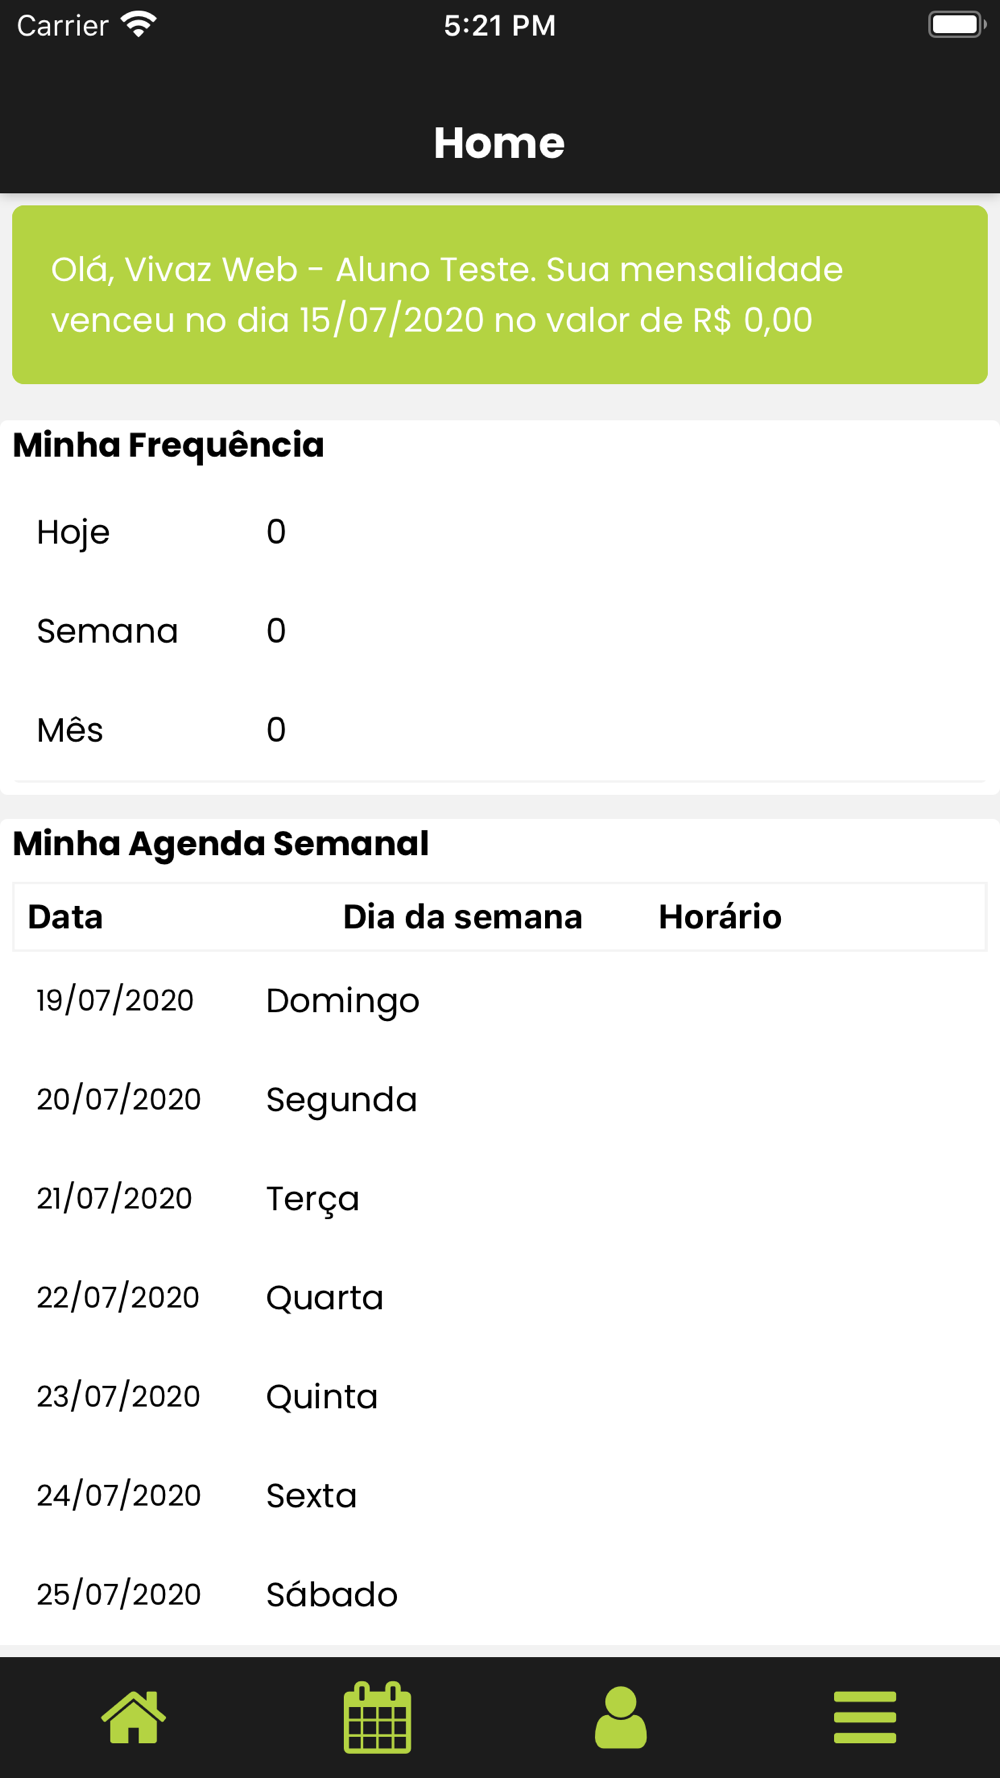The height and width of the screenshot is (1778, 1000).
Task: Select the Domingo 19/07/2020 row
Action: pyautogui.click(x=500, y=1001)
